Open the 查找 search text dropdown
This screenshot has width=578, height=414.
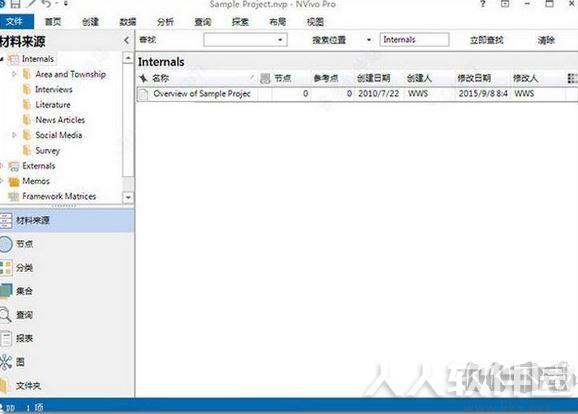pyautogui.click(x=280, y=40)
